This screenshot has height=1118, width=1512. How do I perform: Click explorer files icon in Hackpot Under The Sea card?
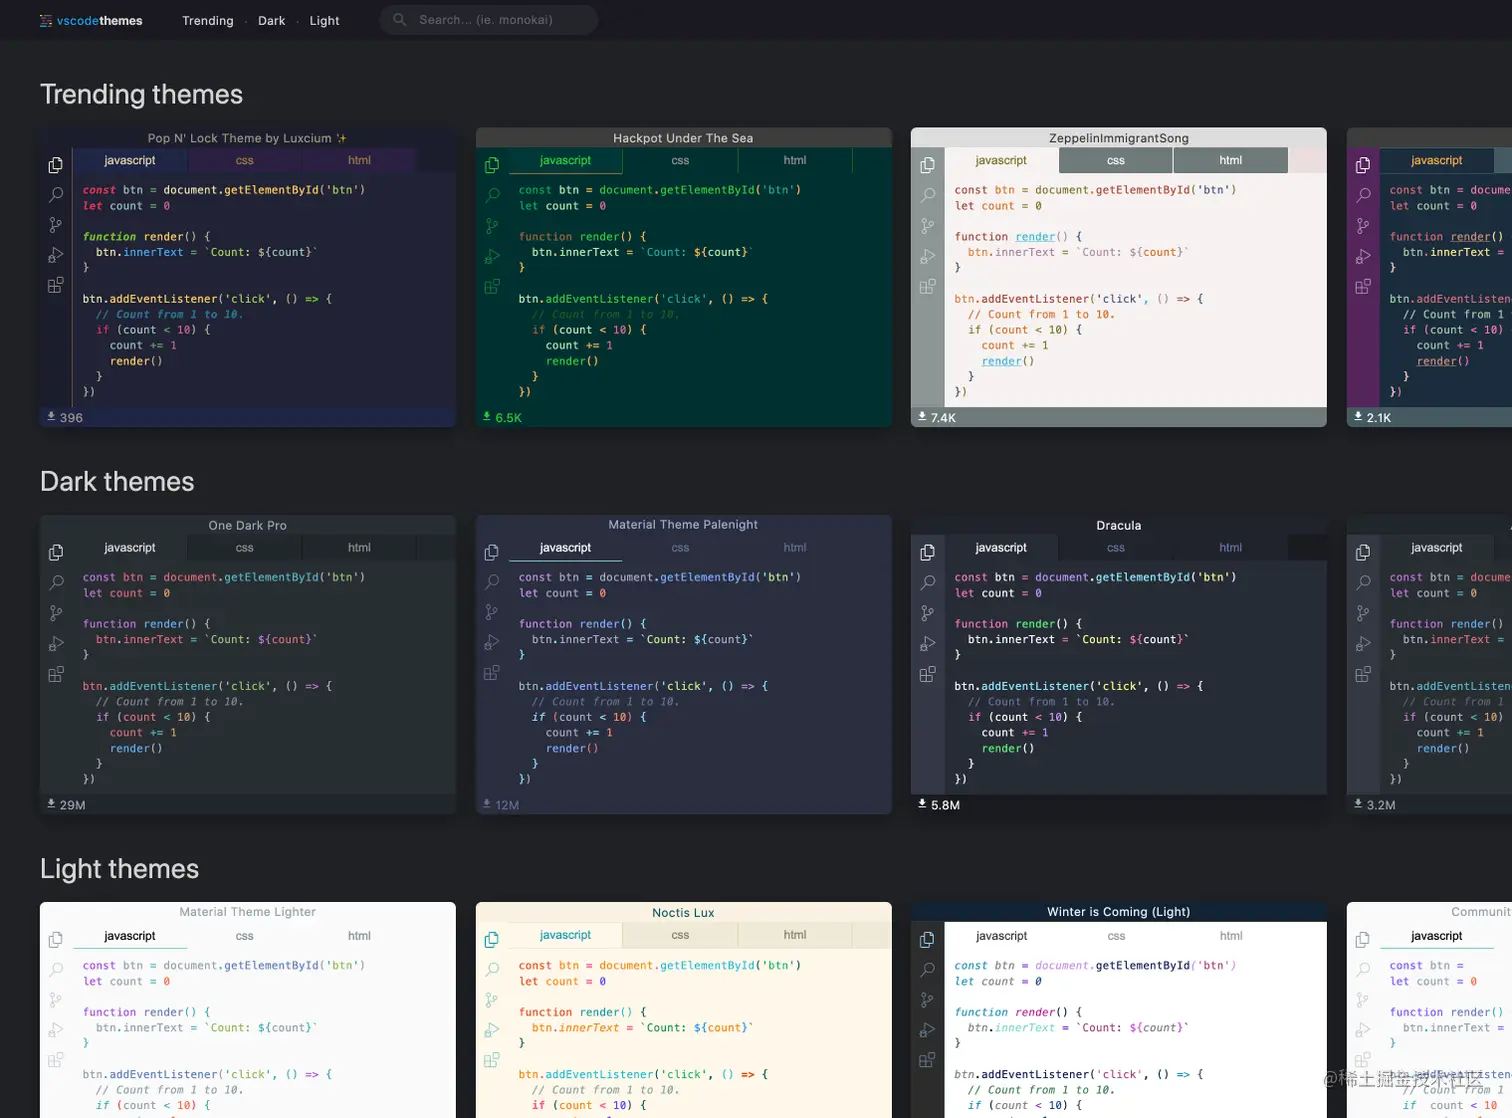492,165
